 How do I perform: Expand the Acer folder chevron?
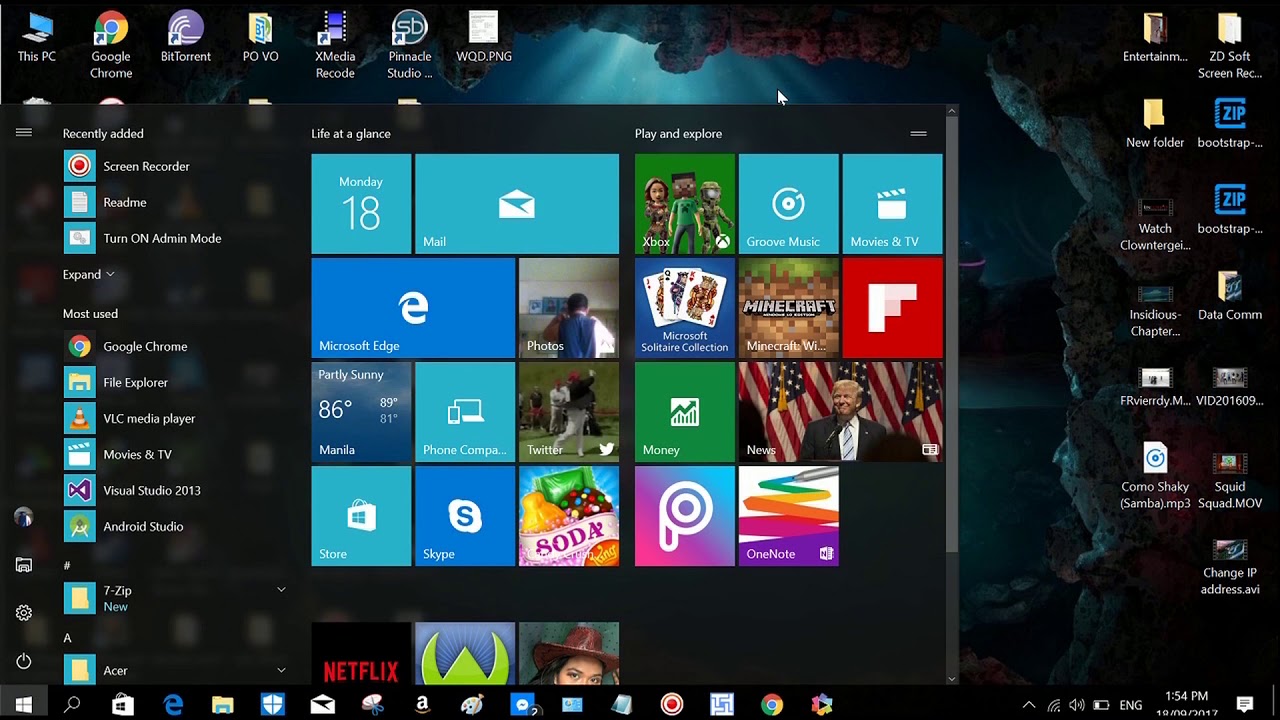coord(281,670)
